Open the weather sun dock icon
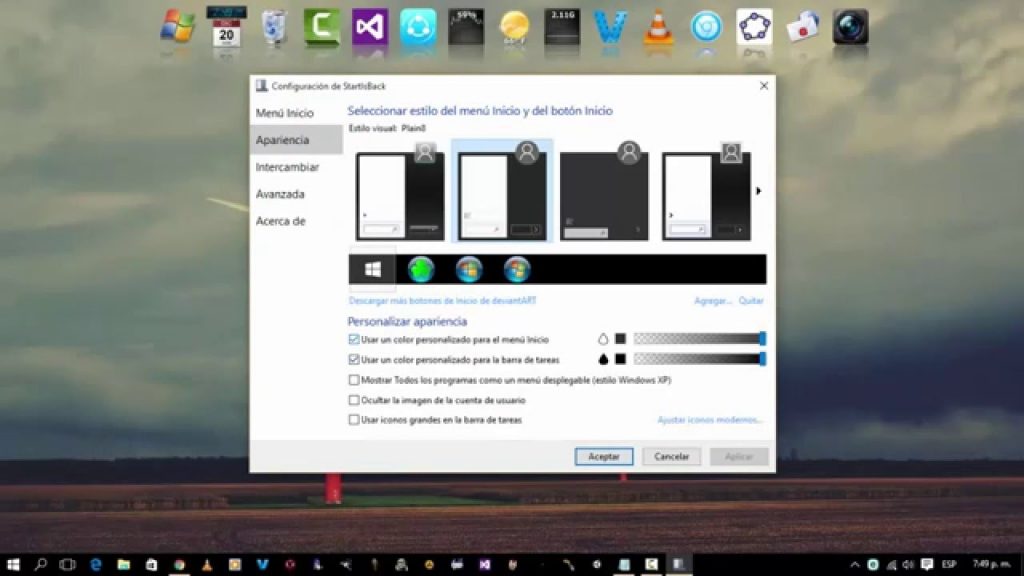Viewport: 1024px width, 576px height. (514, 28)
